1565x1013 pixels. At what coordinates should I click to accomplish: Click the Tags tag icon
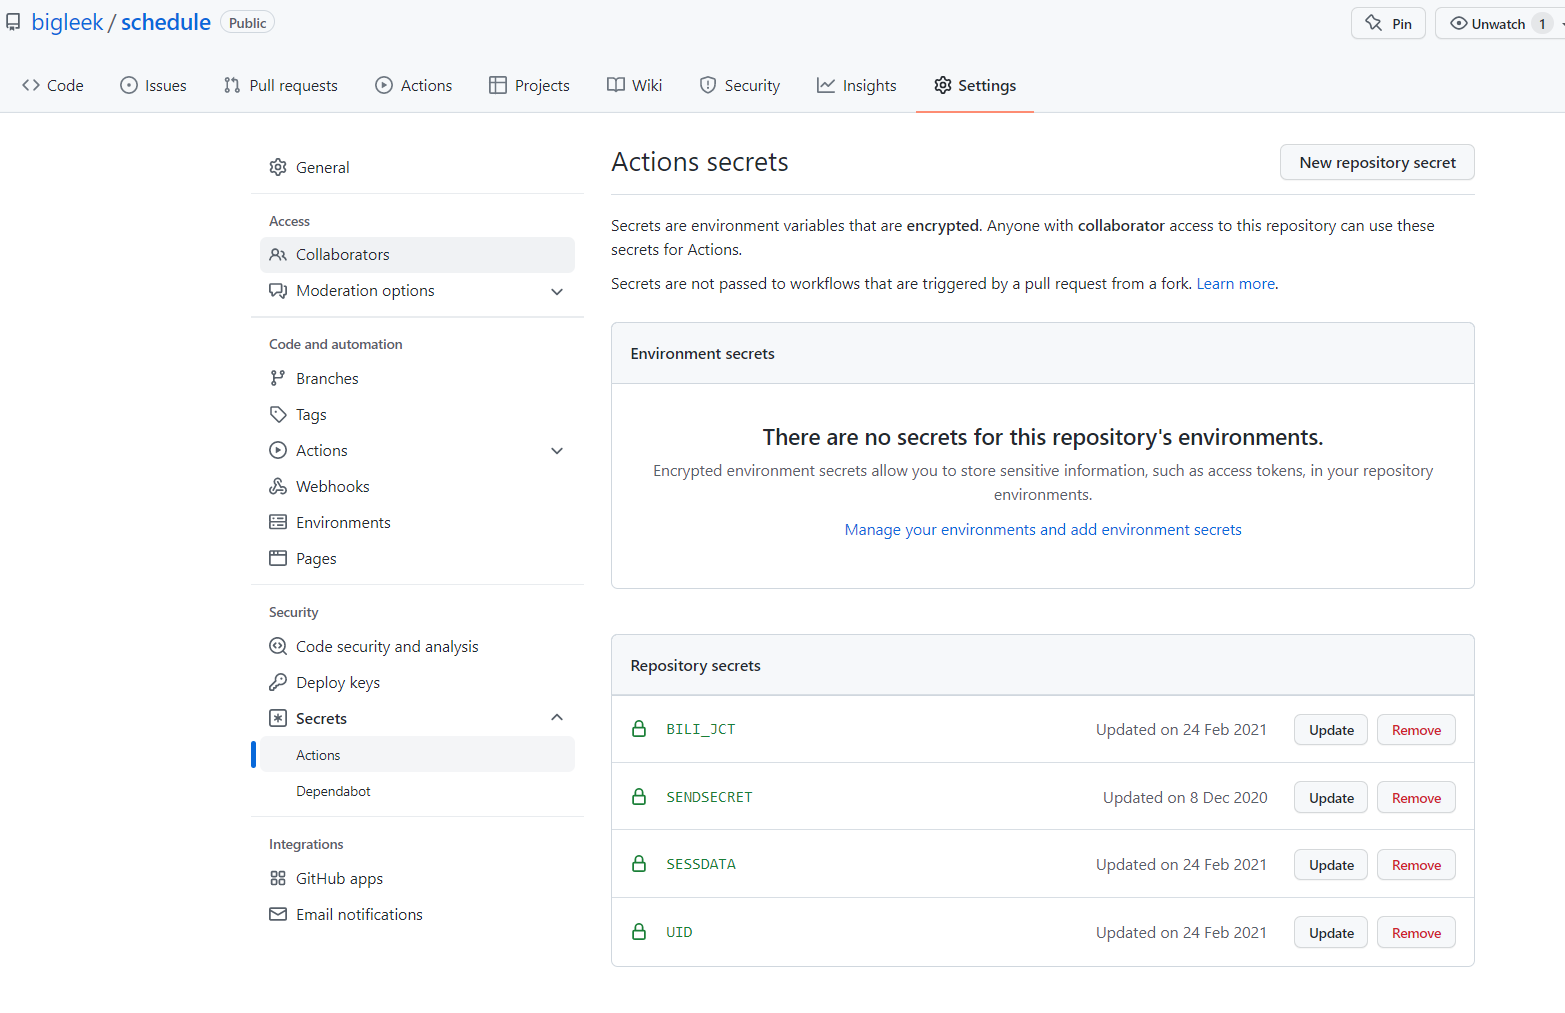pyautogui.click(x=278, y=414)
